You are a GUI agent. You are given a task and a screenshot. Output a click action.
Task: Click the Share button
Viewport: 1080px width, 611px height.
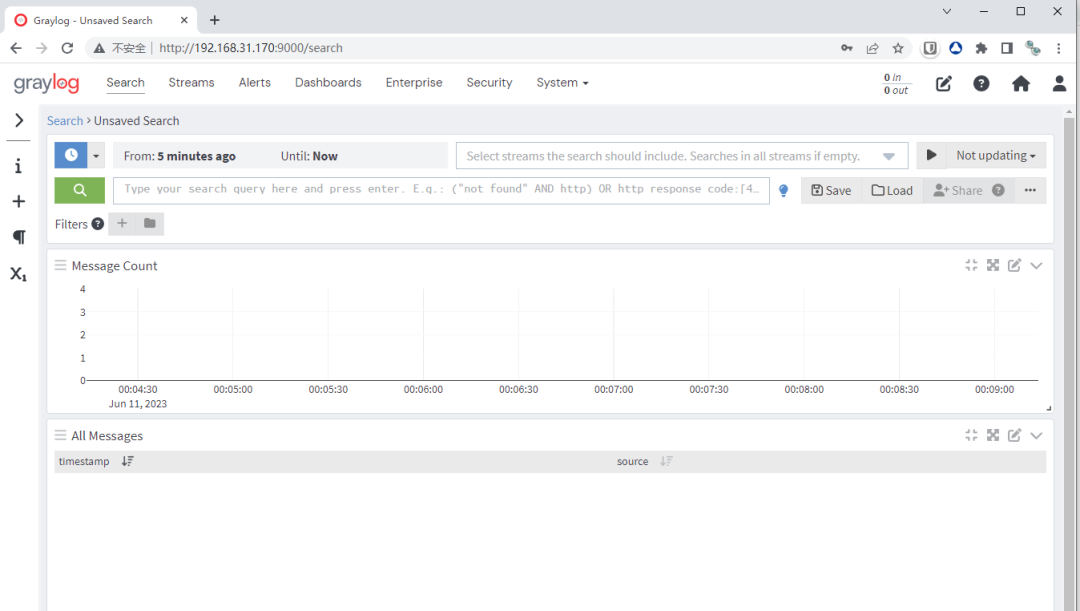(958, 191)
